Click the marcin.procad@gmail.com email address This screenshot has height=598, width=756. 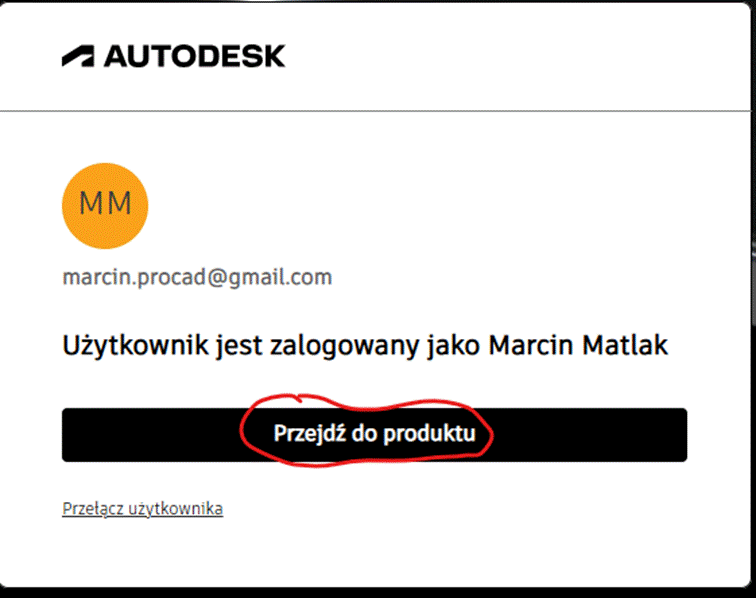(x=197, y=277)
